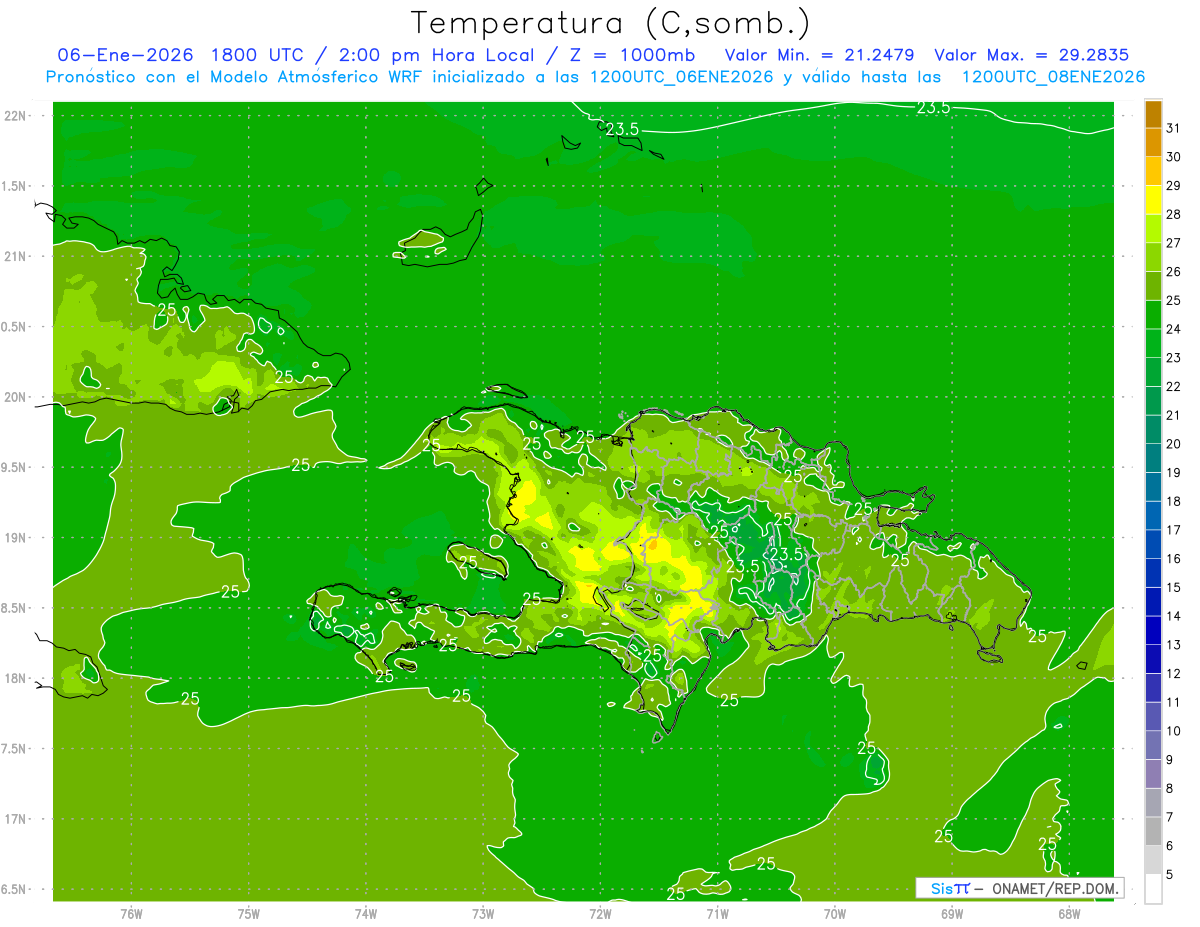Click the "69W" longitude label
This screenshot has width=1200, height=927.
click(x=952, y=914)
